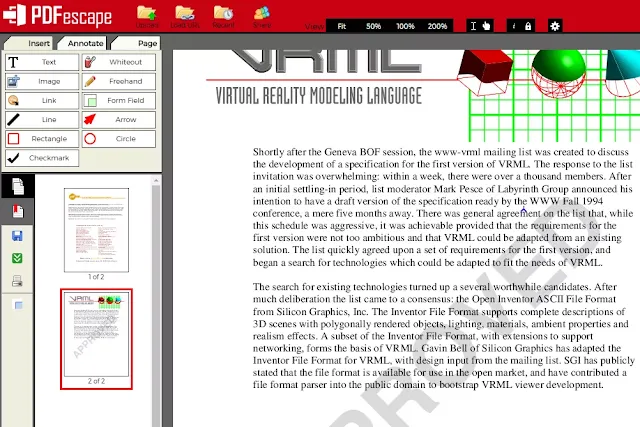The width and height of the screenshot is (640, 427).
Task: Click the lock security icon
Action: point(528,26)
